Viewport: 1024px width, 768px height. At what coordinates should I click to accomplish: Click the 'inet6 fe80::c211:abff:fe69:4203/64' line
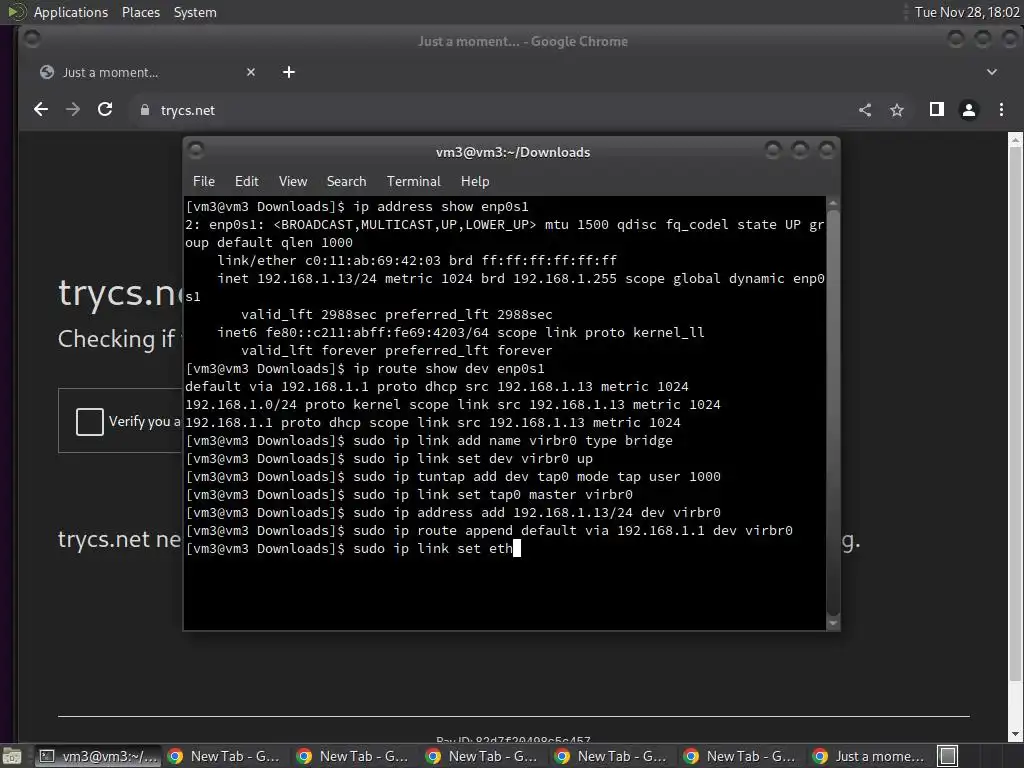(460, 332)
